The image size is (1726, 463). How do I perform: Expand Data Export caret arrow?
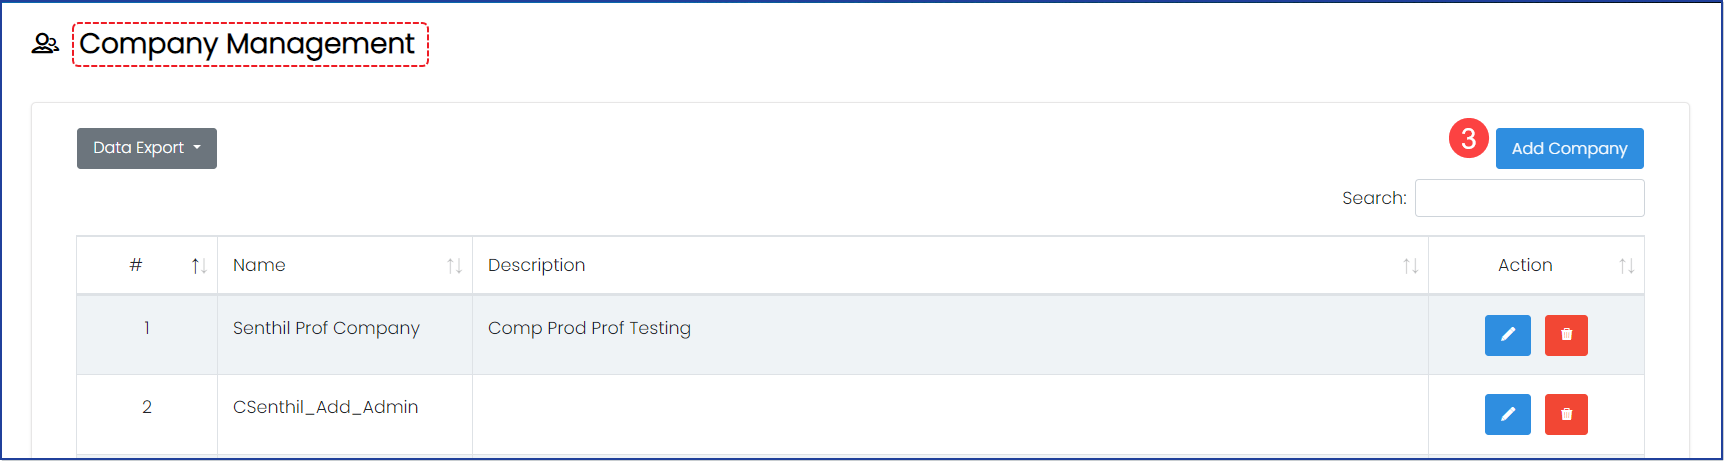(197, 148)
